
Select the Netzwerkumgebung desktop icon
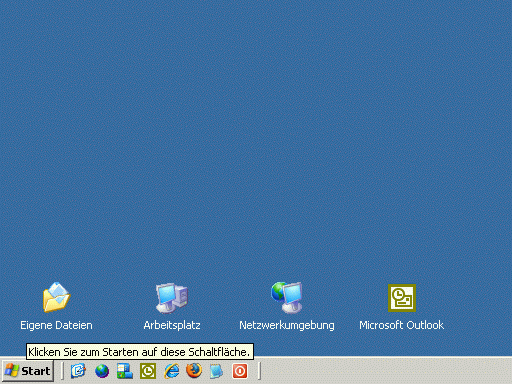(287, 297)
